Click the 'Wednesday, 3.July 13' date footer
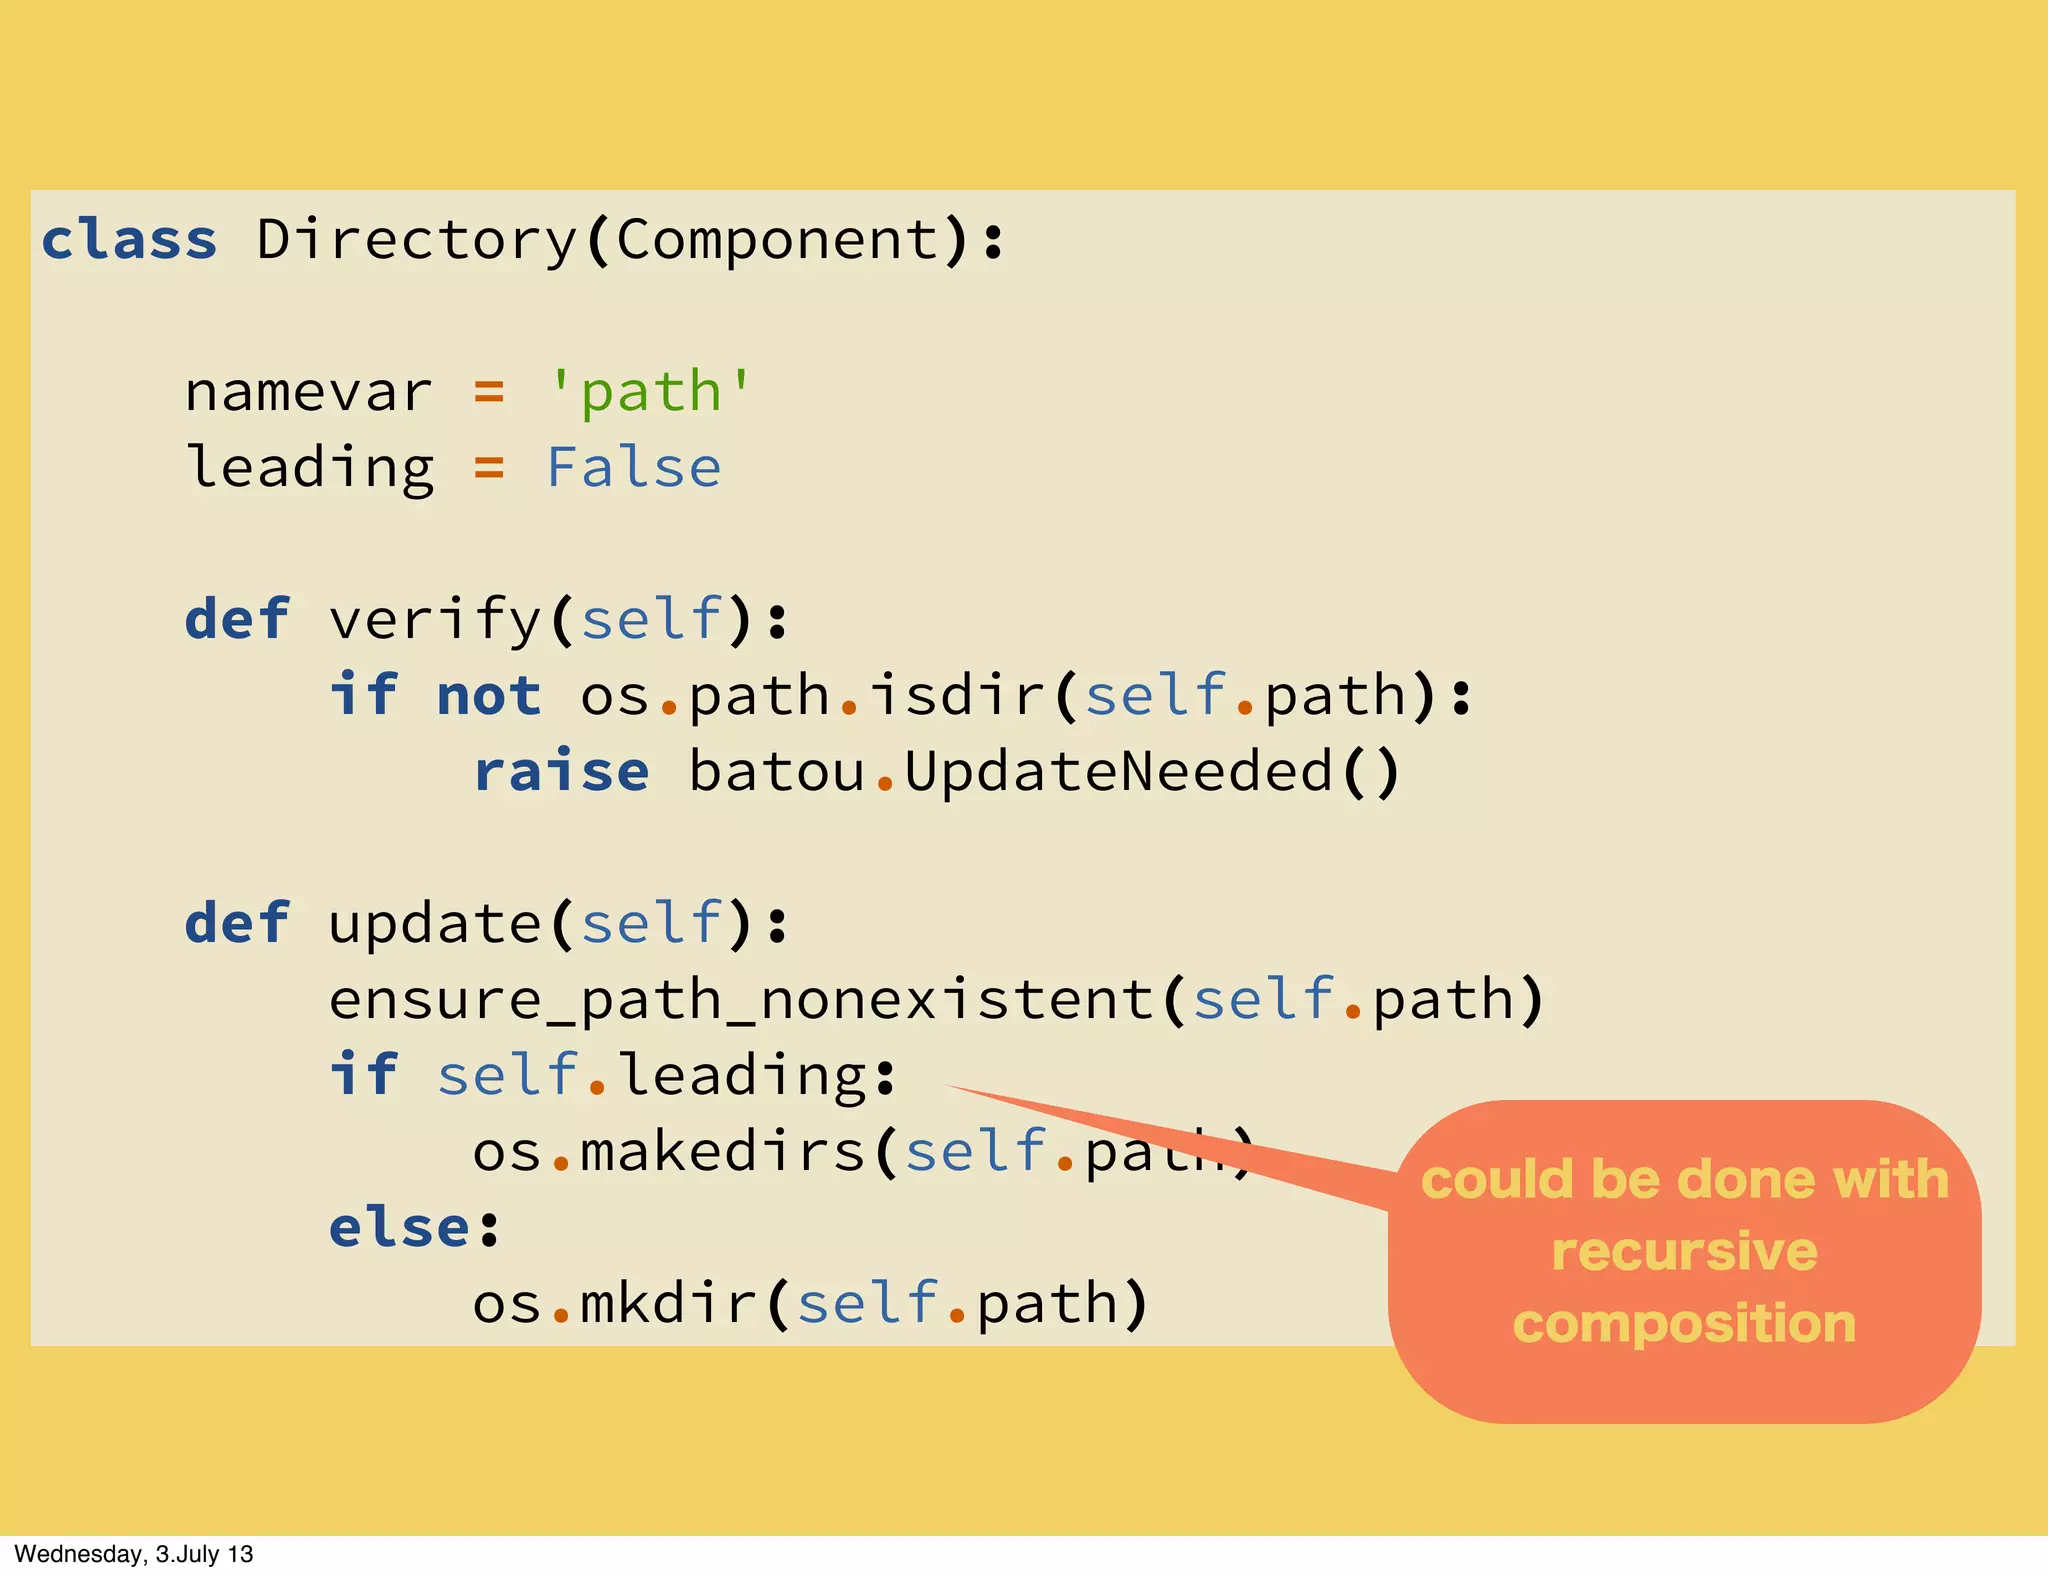 pyautogui.click(x=134, y=1554)
